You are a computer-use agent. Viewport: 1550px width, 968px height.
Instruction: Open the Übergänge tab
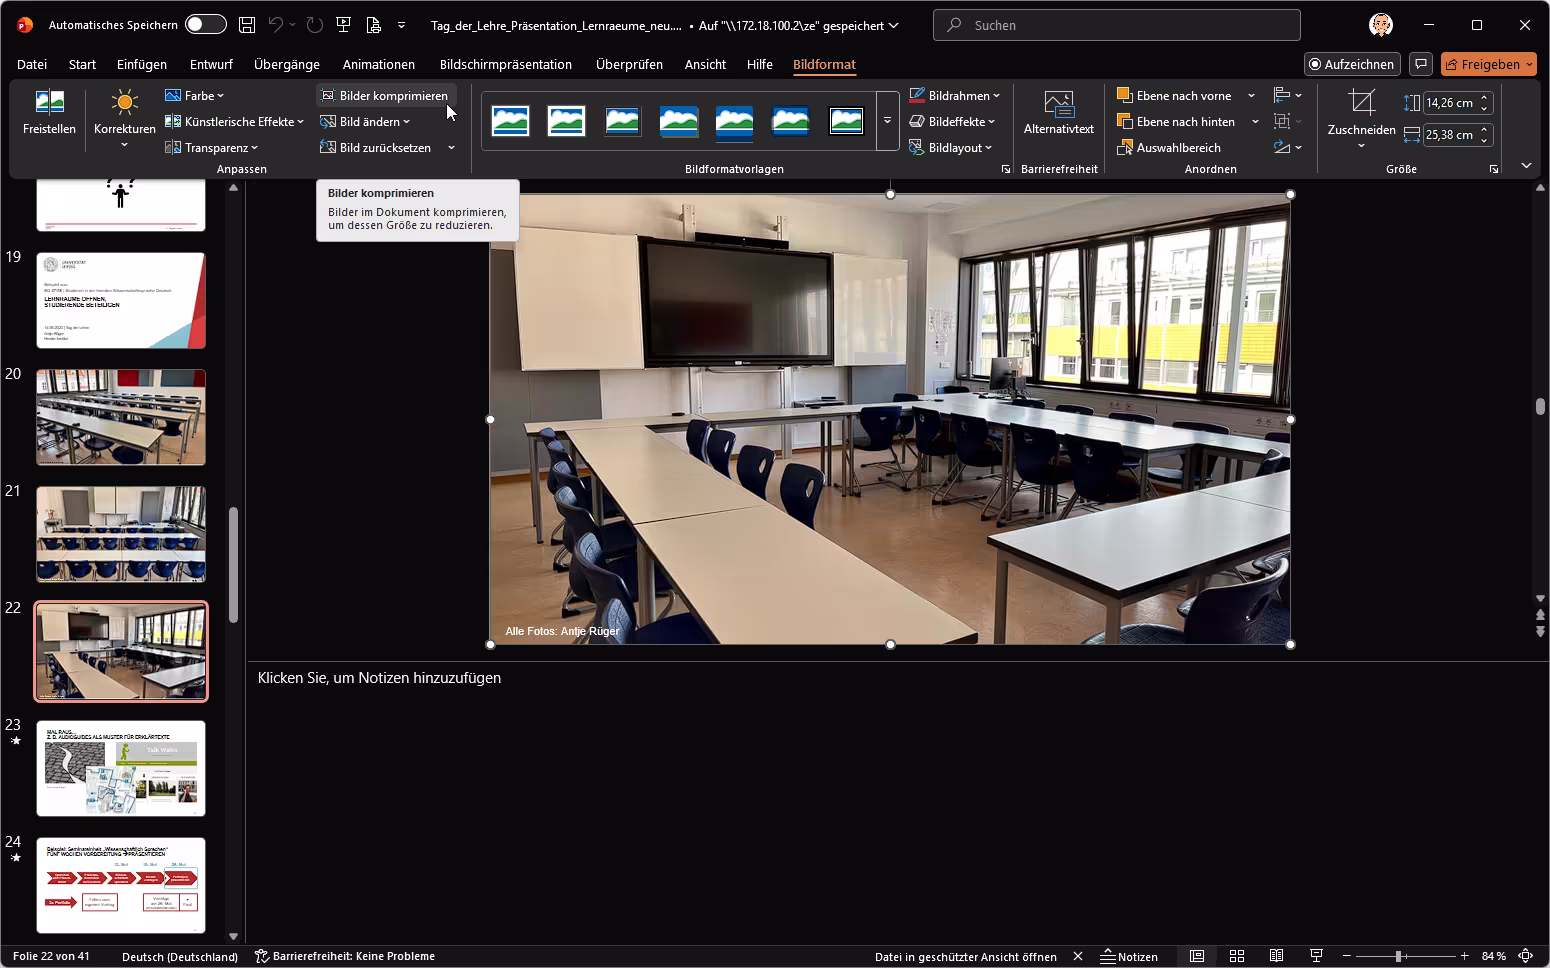[287, 64]
